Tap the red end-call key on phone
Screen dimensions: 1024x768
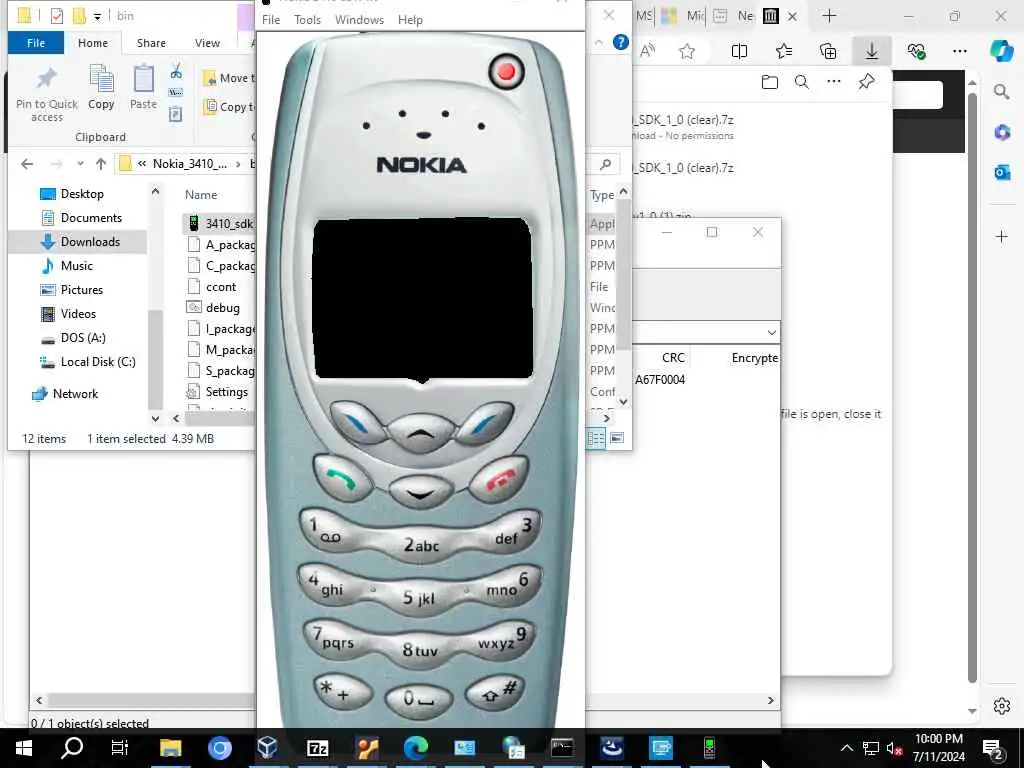click(499, 478)
